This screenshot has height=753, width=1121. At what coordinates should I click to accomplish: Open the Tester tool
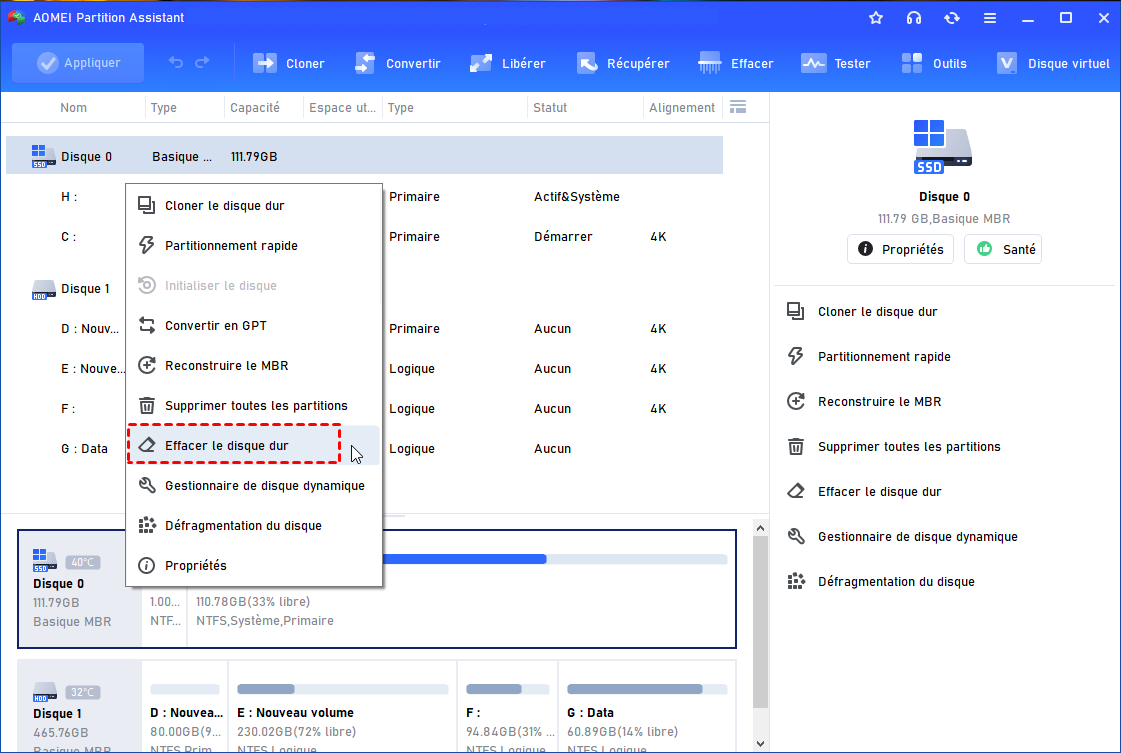point(814,63)
